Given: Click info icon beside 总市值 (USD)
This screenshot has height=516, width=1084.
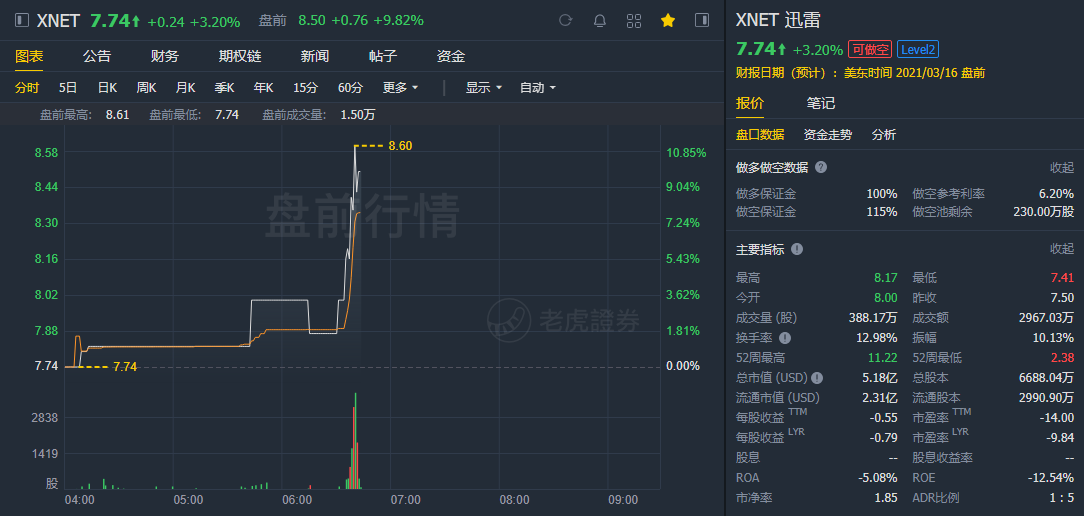Looking at the screenshot, I should 817,378.
